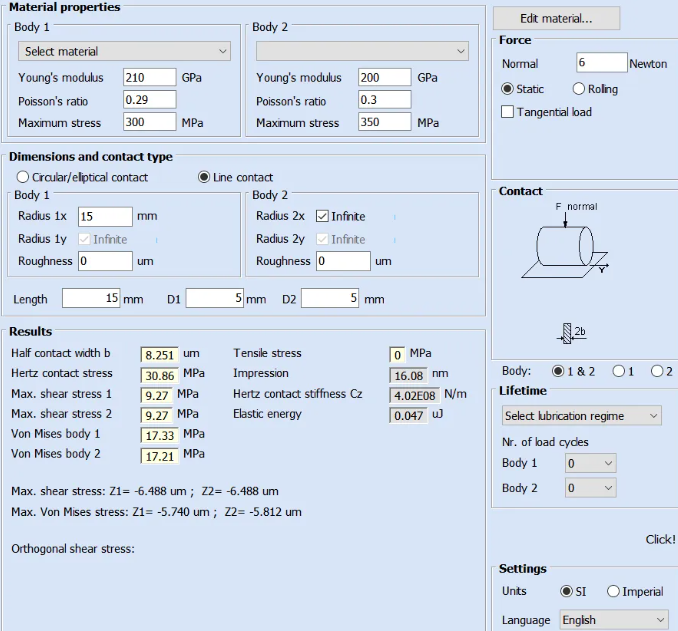Click the Edit material button
Screen dimensions: 678x631
coord(556,19)
